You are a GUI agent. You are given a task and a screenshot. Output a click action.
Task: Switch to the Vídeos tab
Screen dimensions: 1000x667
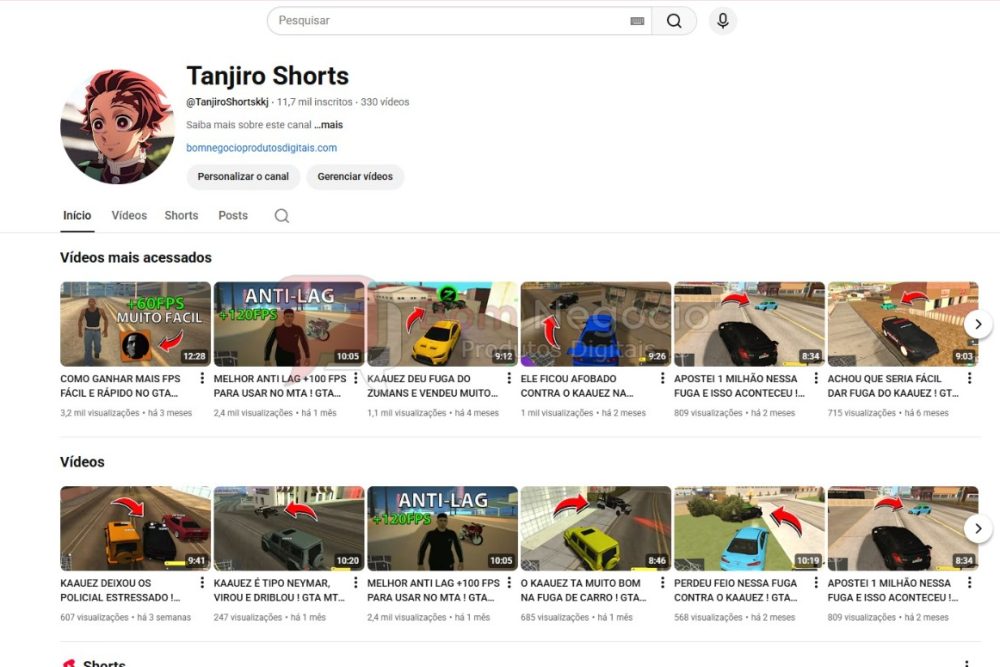pos(129,216)
